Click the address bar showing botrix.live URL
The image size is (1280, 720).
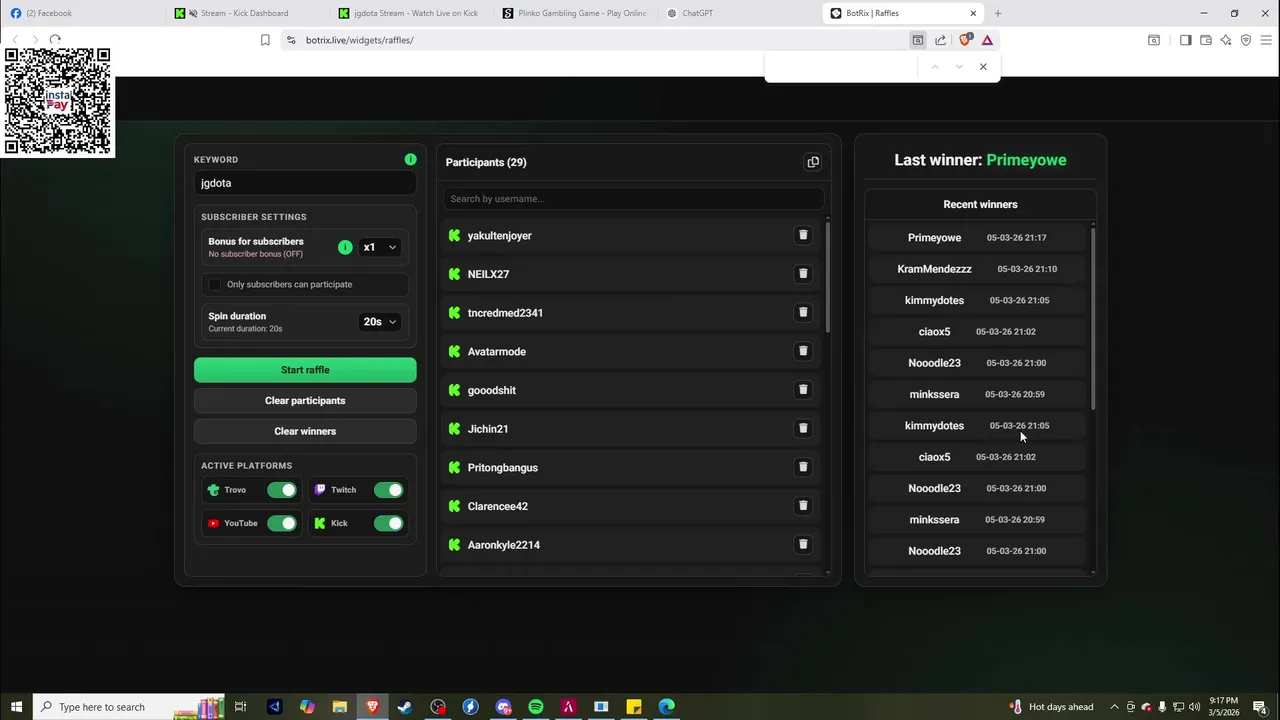595,40
